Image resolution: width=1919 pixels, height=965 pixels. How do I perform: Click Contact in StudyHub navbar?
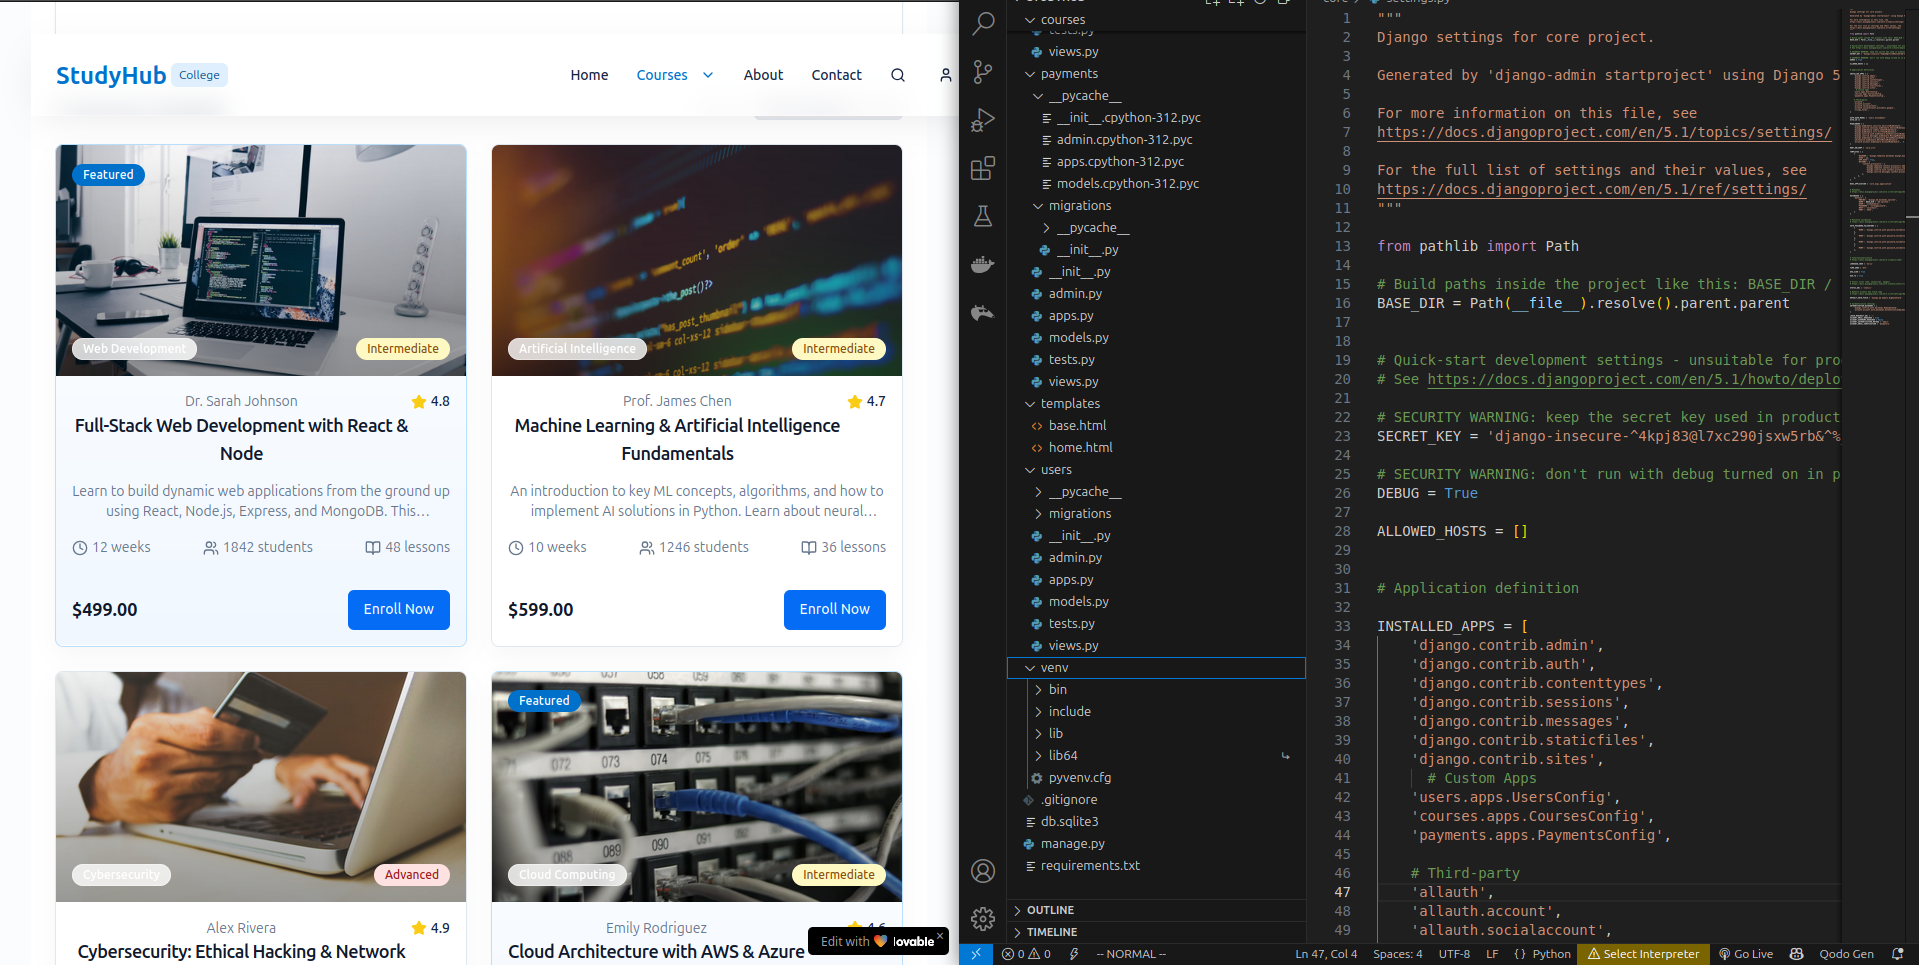(836, 75)
